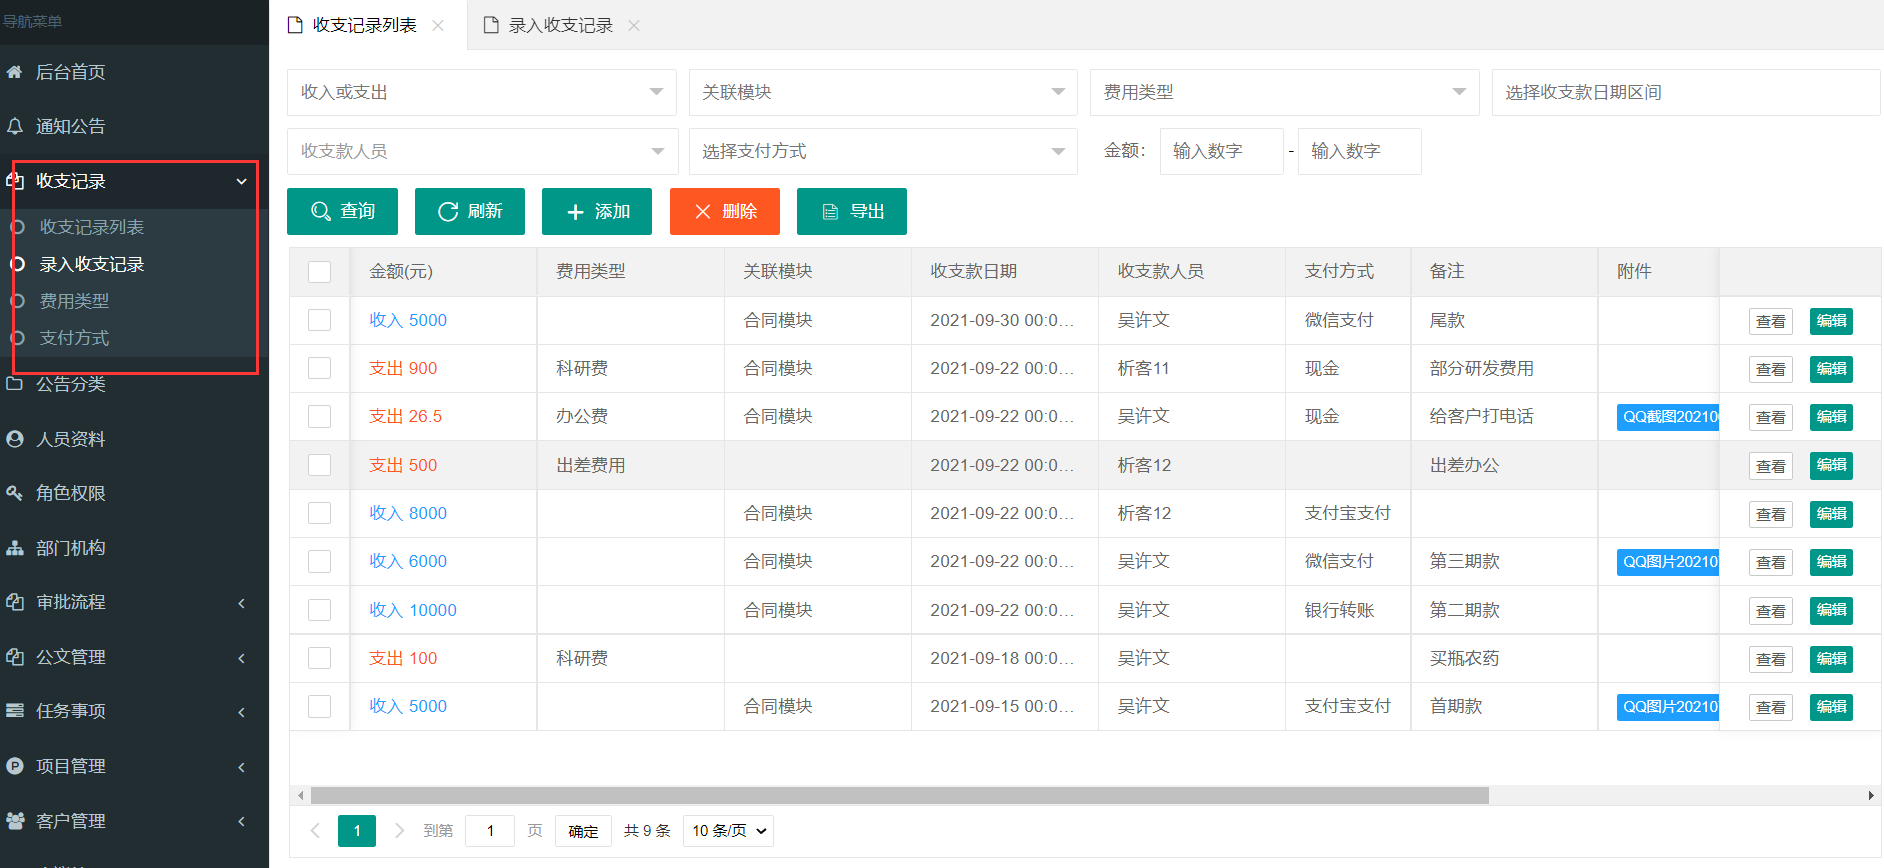This screenshot has width=1884, height=868.
Task: Click the 选择收支款日期区间 date field
Action: coord(1684,92)
